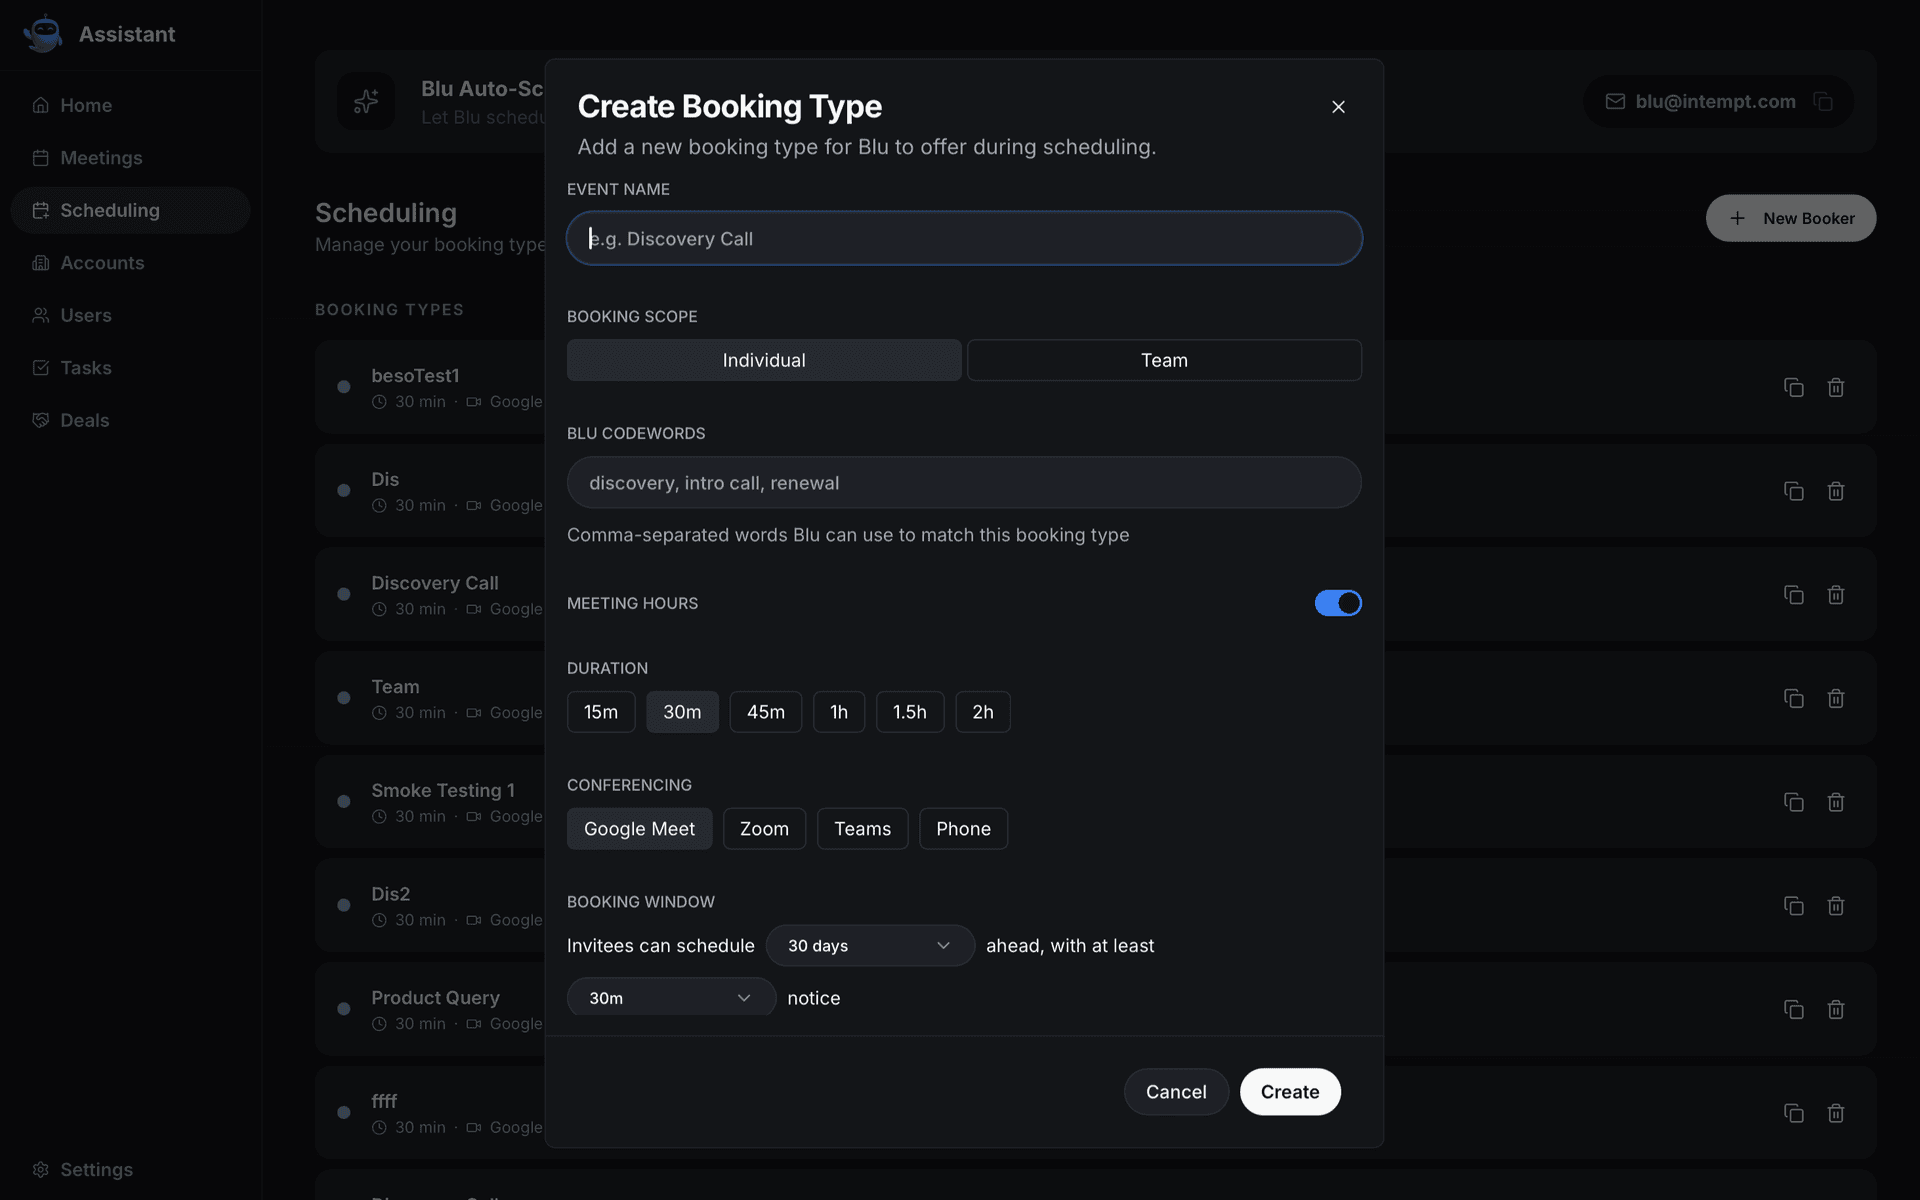Delete the Dis2 booking type
Viewport: 1920px width, 1200px height.
[1836, 906]
